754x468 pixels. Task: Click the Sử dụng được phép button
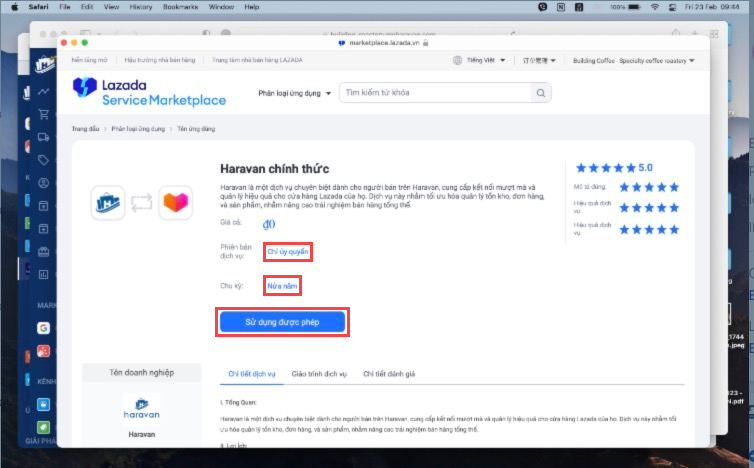282,322
